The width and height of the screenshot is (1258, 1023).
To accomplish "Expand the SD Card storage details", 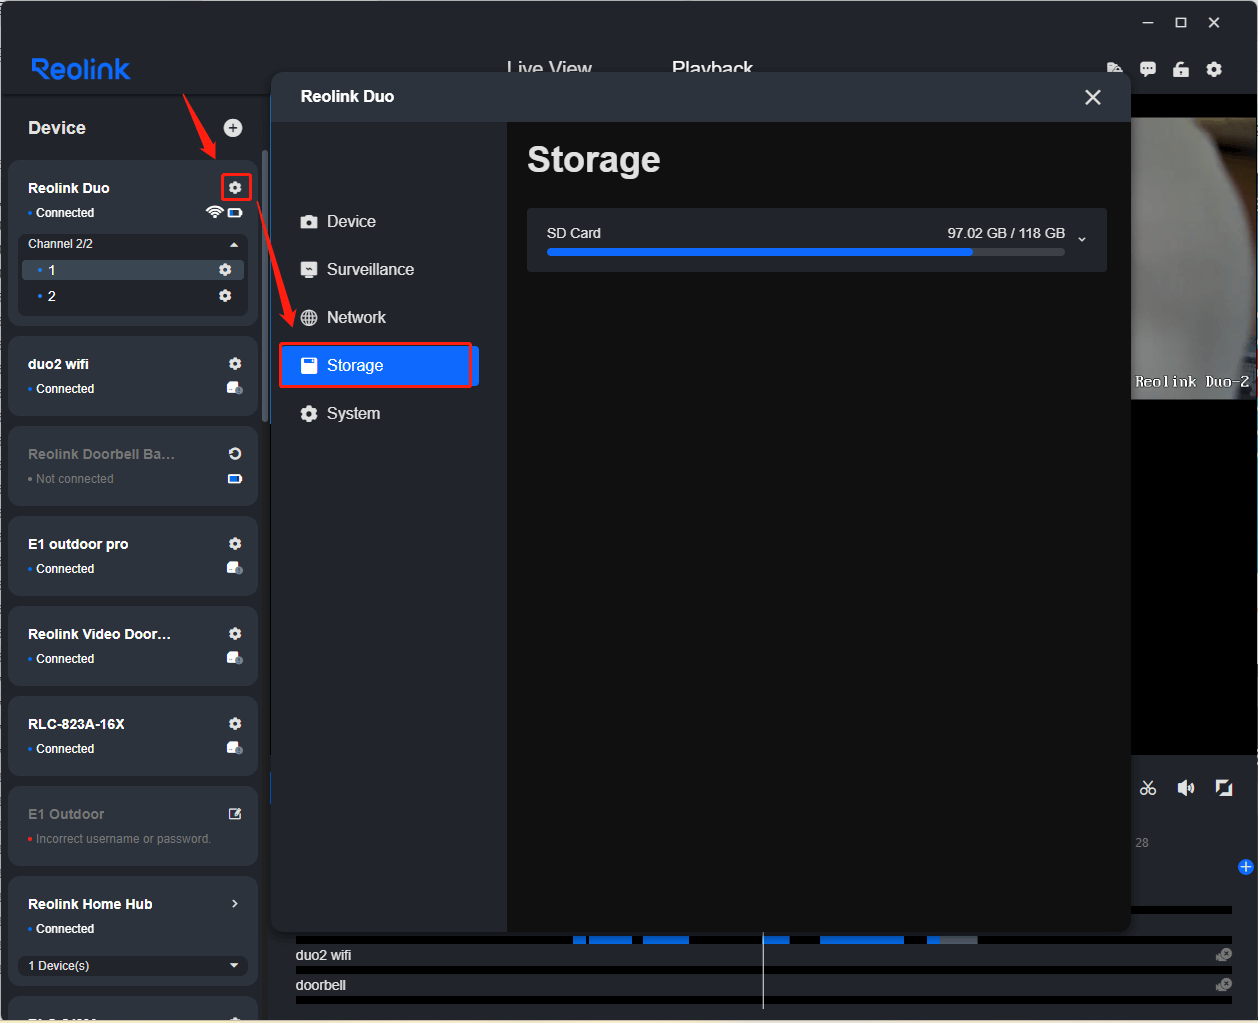I will [1082, 239].
